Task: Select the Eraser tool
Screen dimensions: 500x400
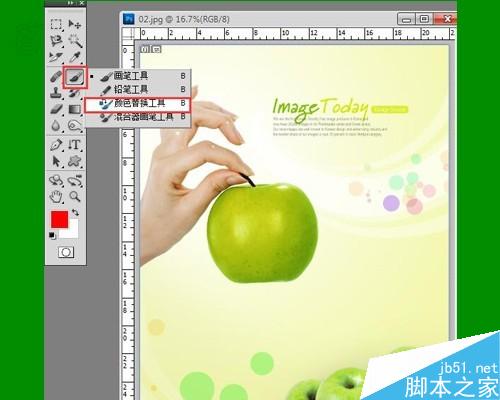Action: 56,109
